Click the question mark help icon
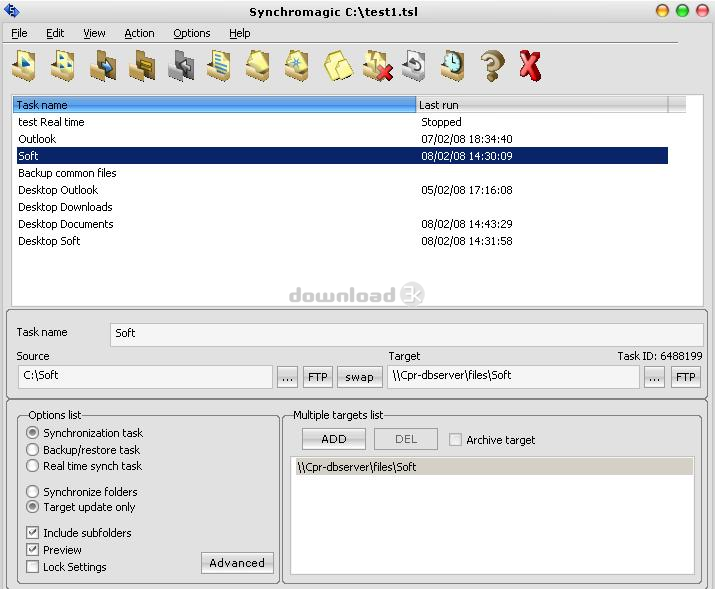The height and width of the screenshot is (589, 715). [492, 66]
